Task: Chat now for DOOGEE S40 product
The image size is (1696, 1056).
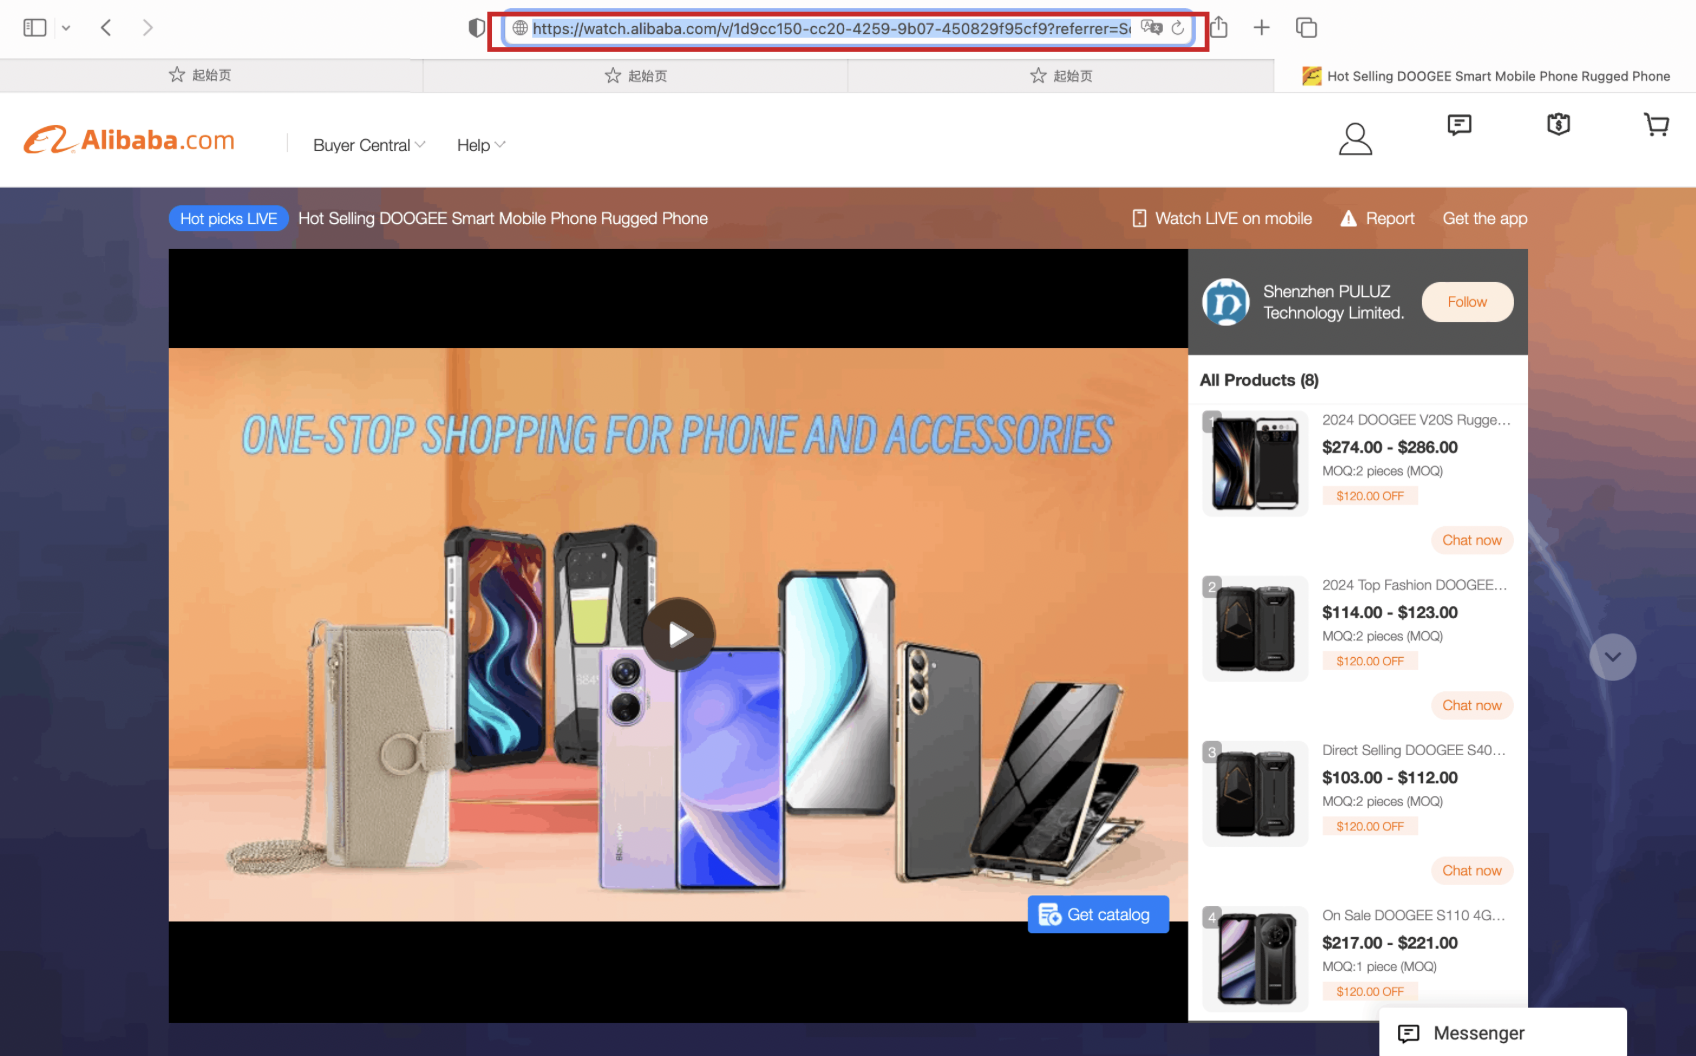Action: (x=1472, y=870)
